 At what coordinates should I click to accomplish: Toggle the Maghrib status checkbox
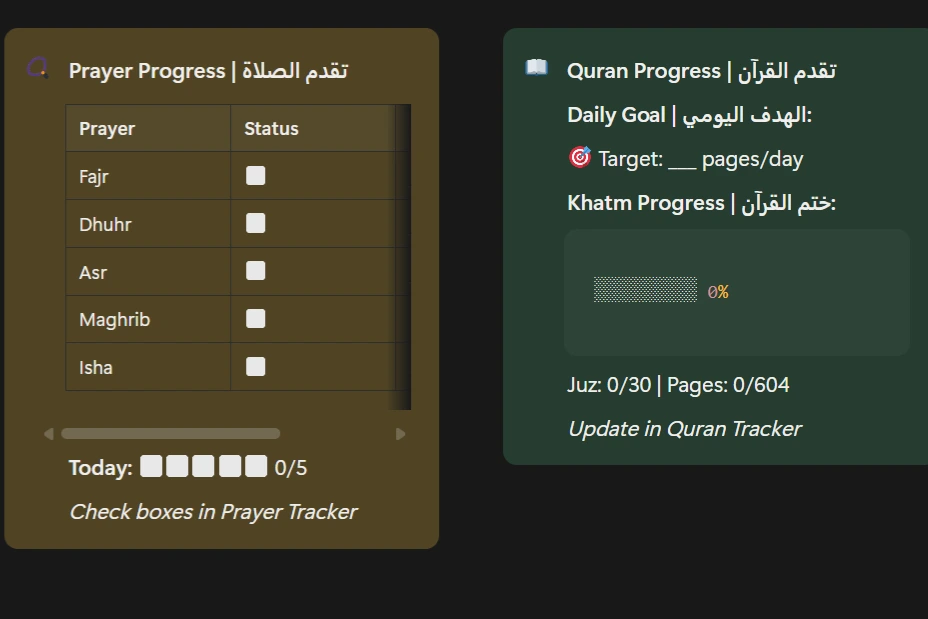[254, 318]
